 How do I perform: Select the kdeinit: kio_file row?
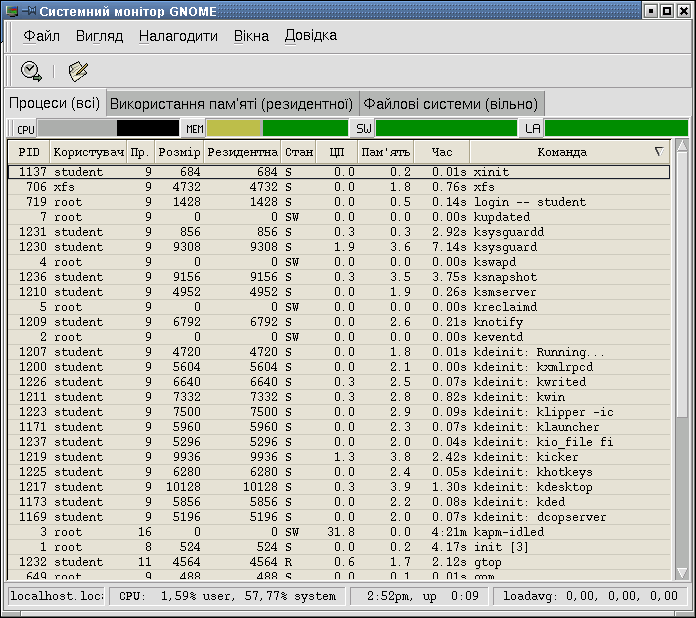pos(339,442)
